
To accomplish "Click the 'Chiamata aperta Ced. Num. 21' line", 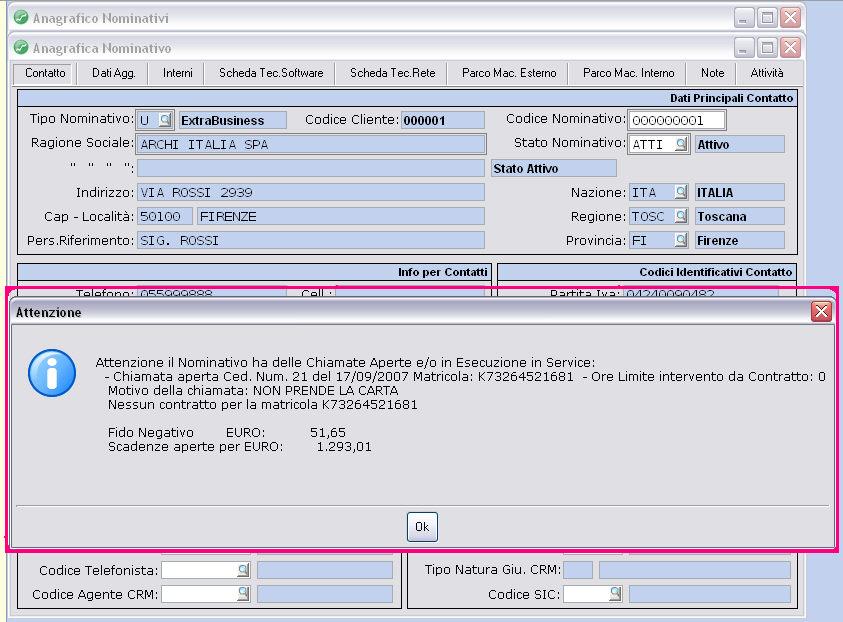I will point(465,376).
